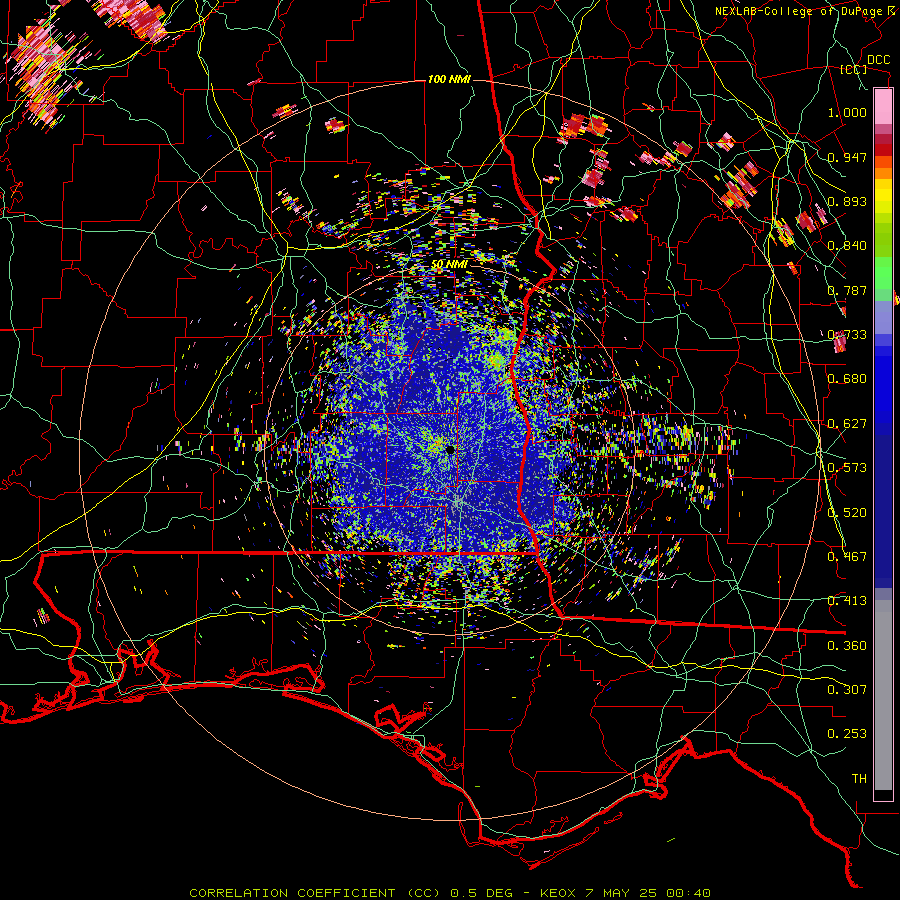
Task: Click the 100 NMI range ring label
Action: click(x=449, y=79)
